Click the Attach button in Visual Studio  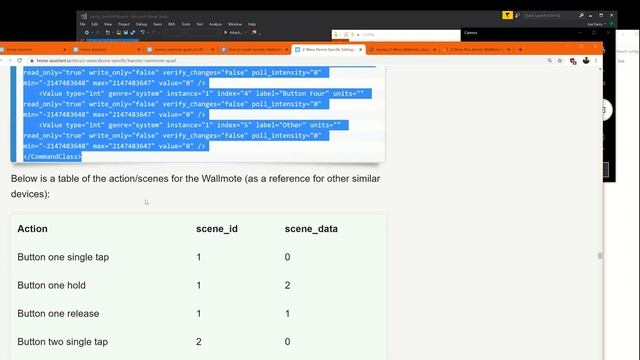point(233,32)
